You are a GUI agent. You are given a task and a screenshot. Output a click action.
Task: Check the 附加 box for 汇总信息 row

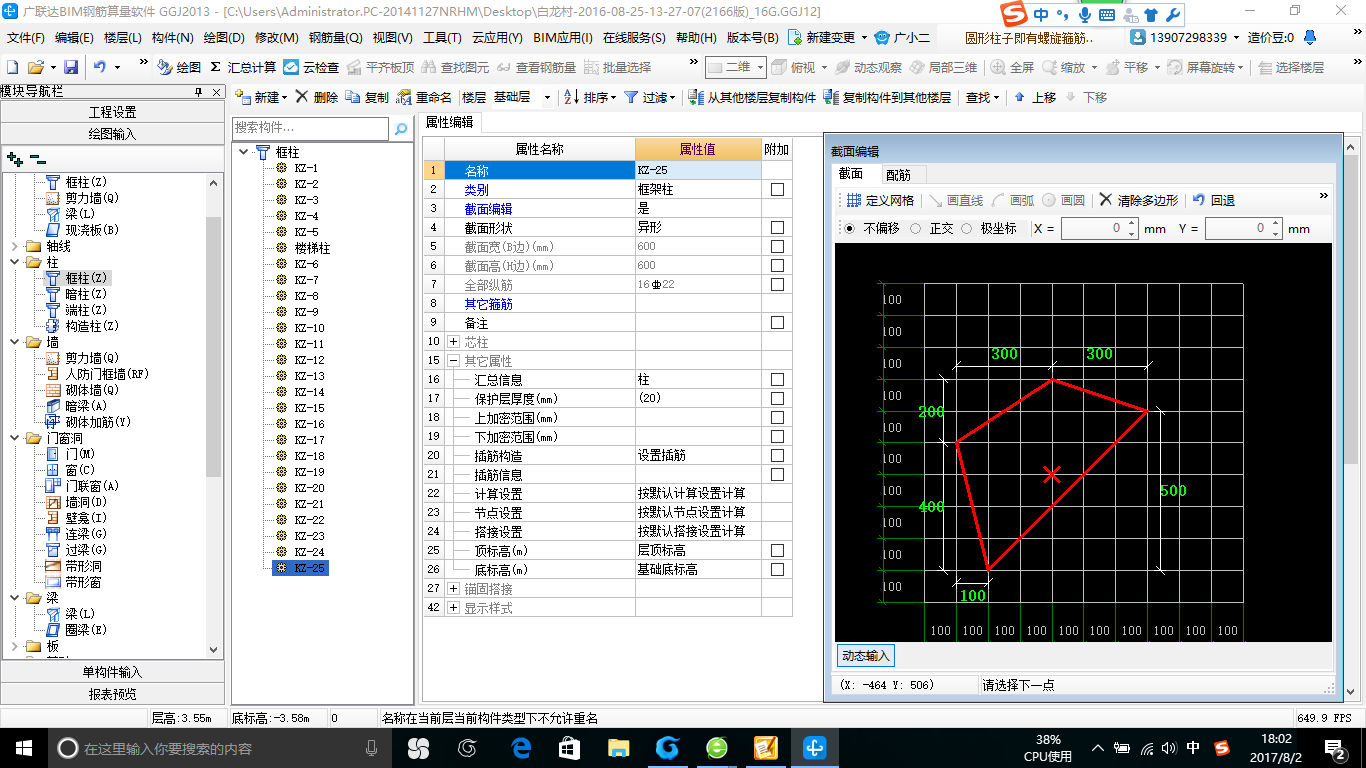pyautogui.click(x=777, y=379)
